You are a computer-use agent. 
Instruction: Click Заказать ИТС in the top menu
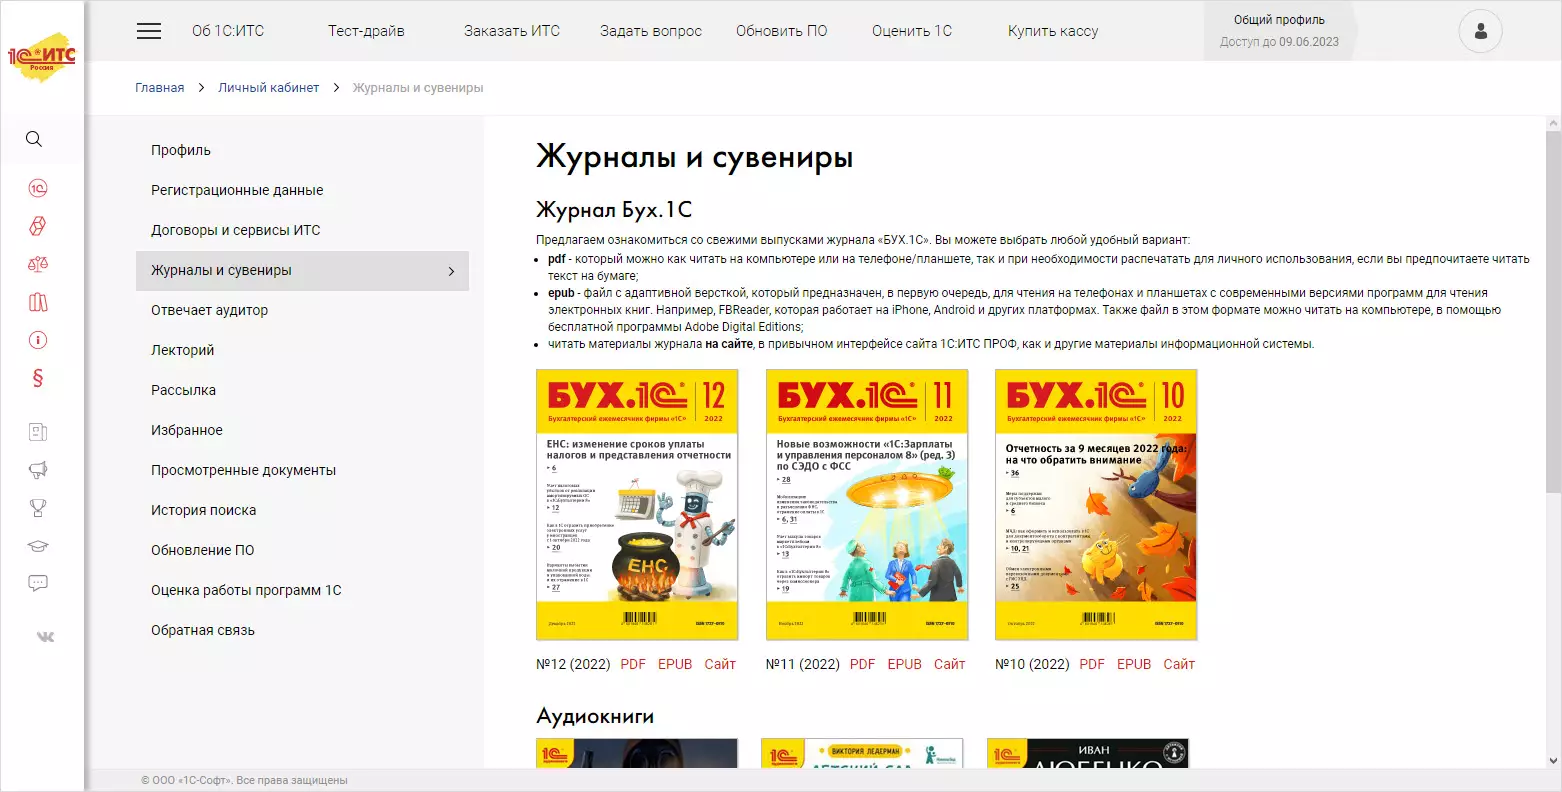(512, 31)
